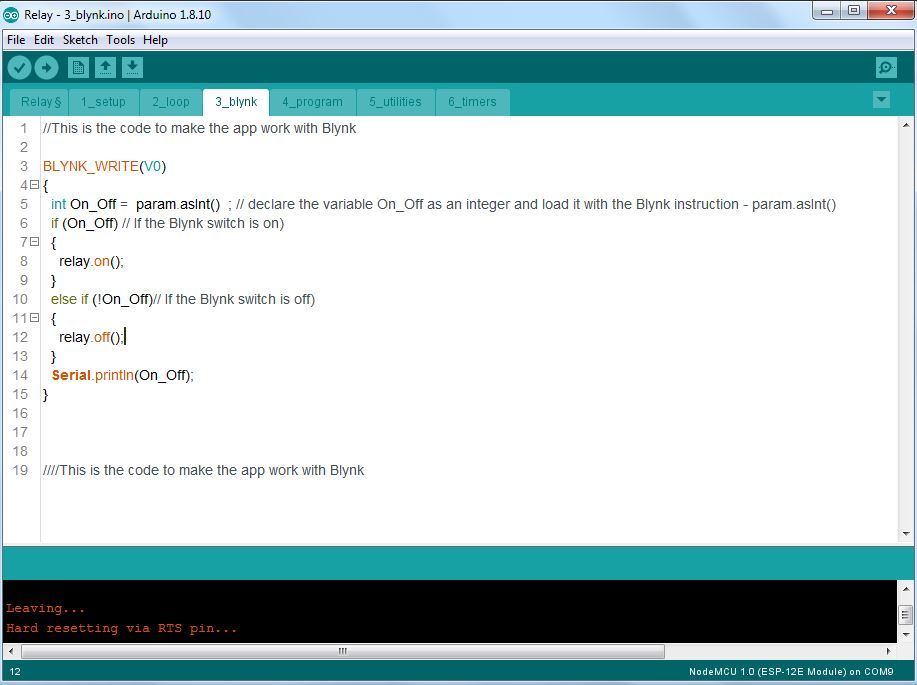Viewport: 917px width, 685px height.
Task: Click BLYNK_WRITE on line 3
Action: pyautogui.click(x=91, y=166)
